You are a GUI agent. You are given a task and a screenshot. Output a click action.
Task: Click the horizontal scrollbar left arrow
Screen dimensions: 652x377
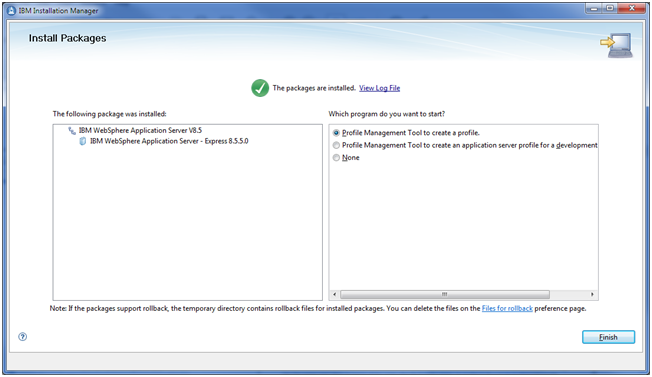point(334,294)
